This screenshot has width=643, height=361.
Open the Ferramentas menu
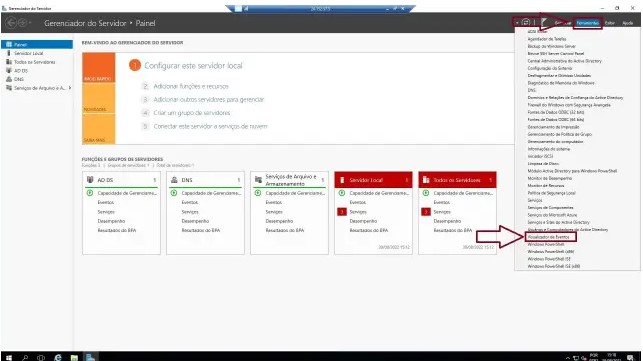(x=588, y=23)
